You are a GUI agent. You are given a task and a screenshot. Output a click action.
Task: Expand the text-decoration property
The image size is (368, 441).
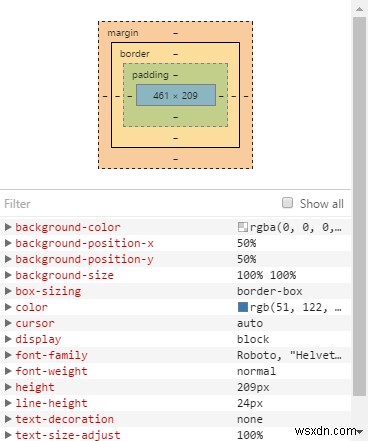click(8, 419)
